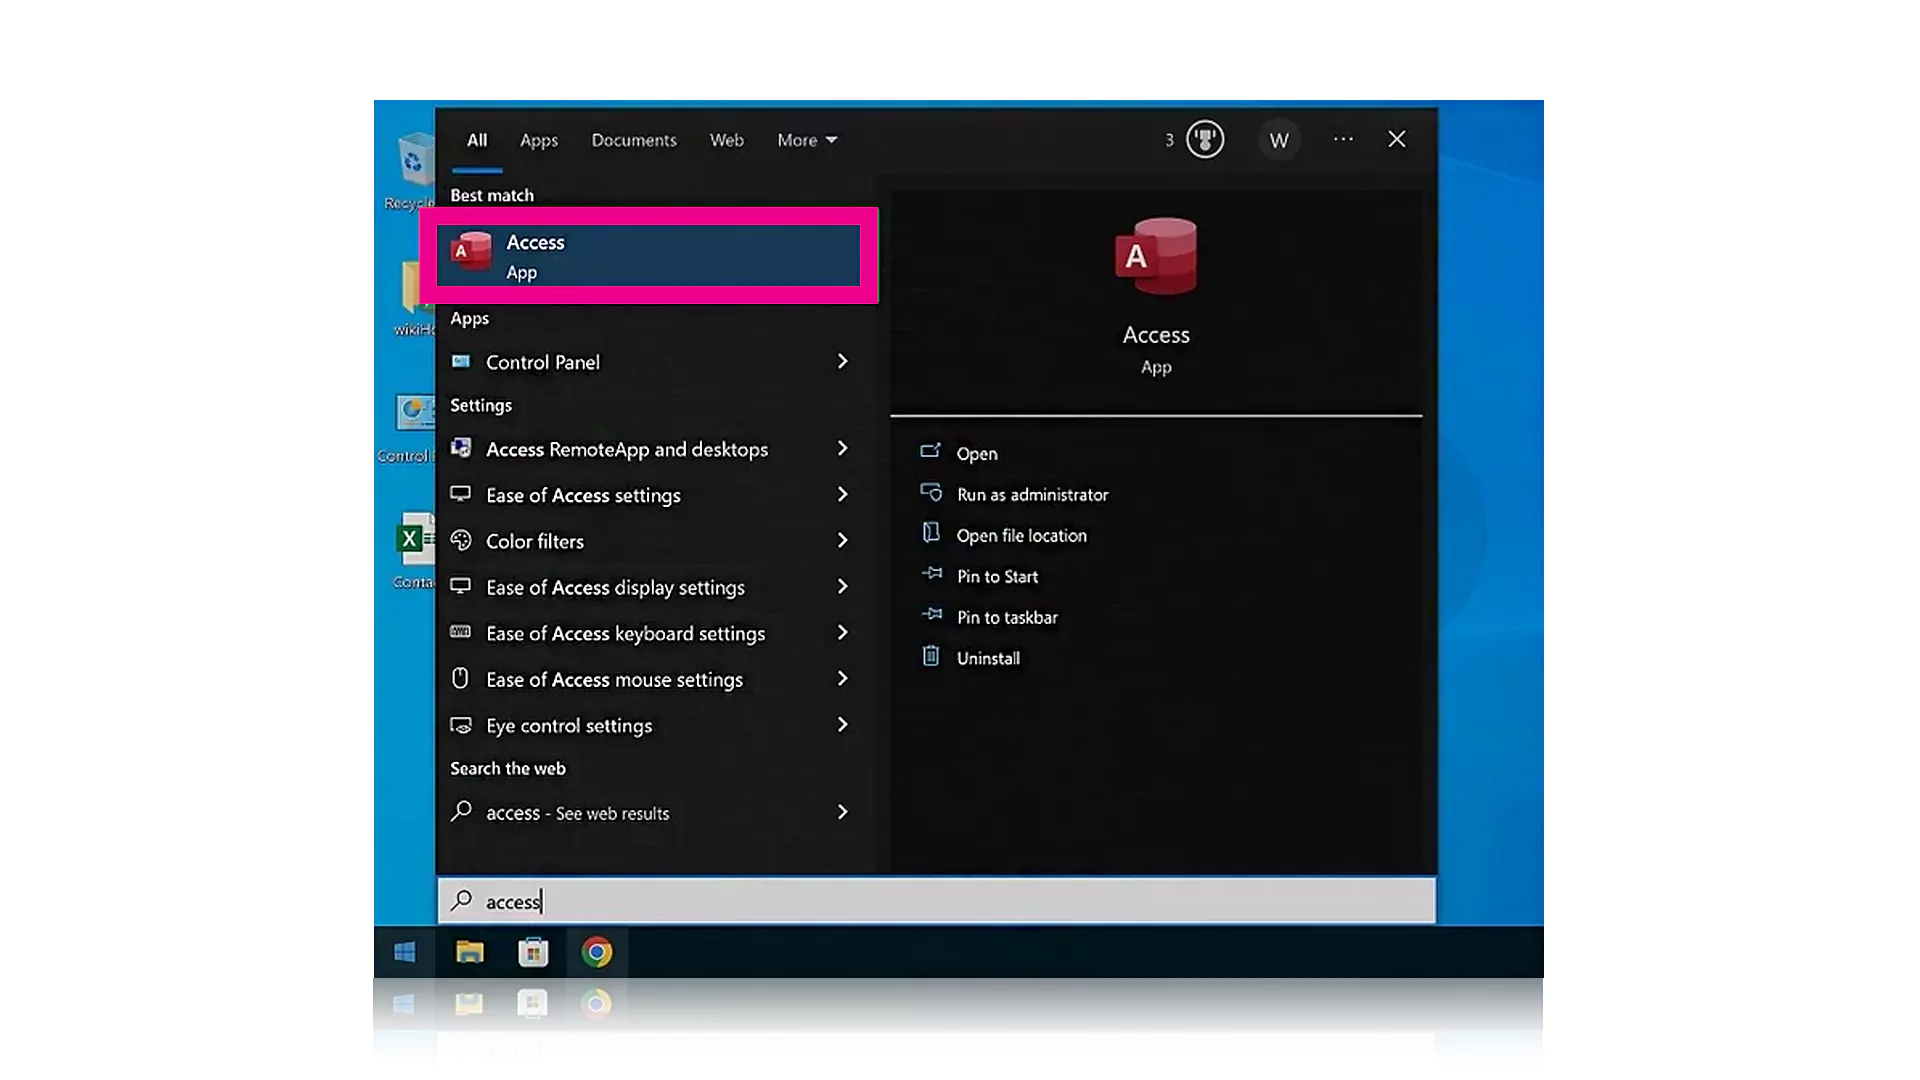The image size is (1920, 1080).
Task: Close the search panel with the X button
Action: point(1397,139)
